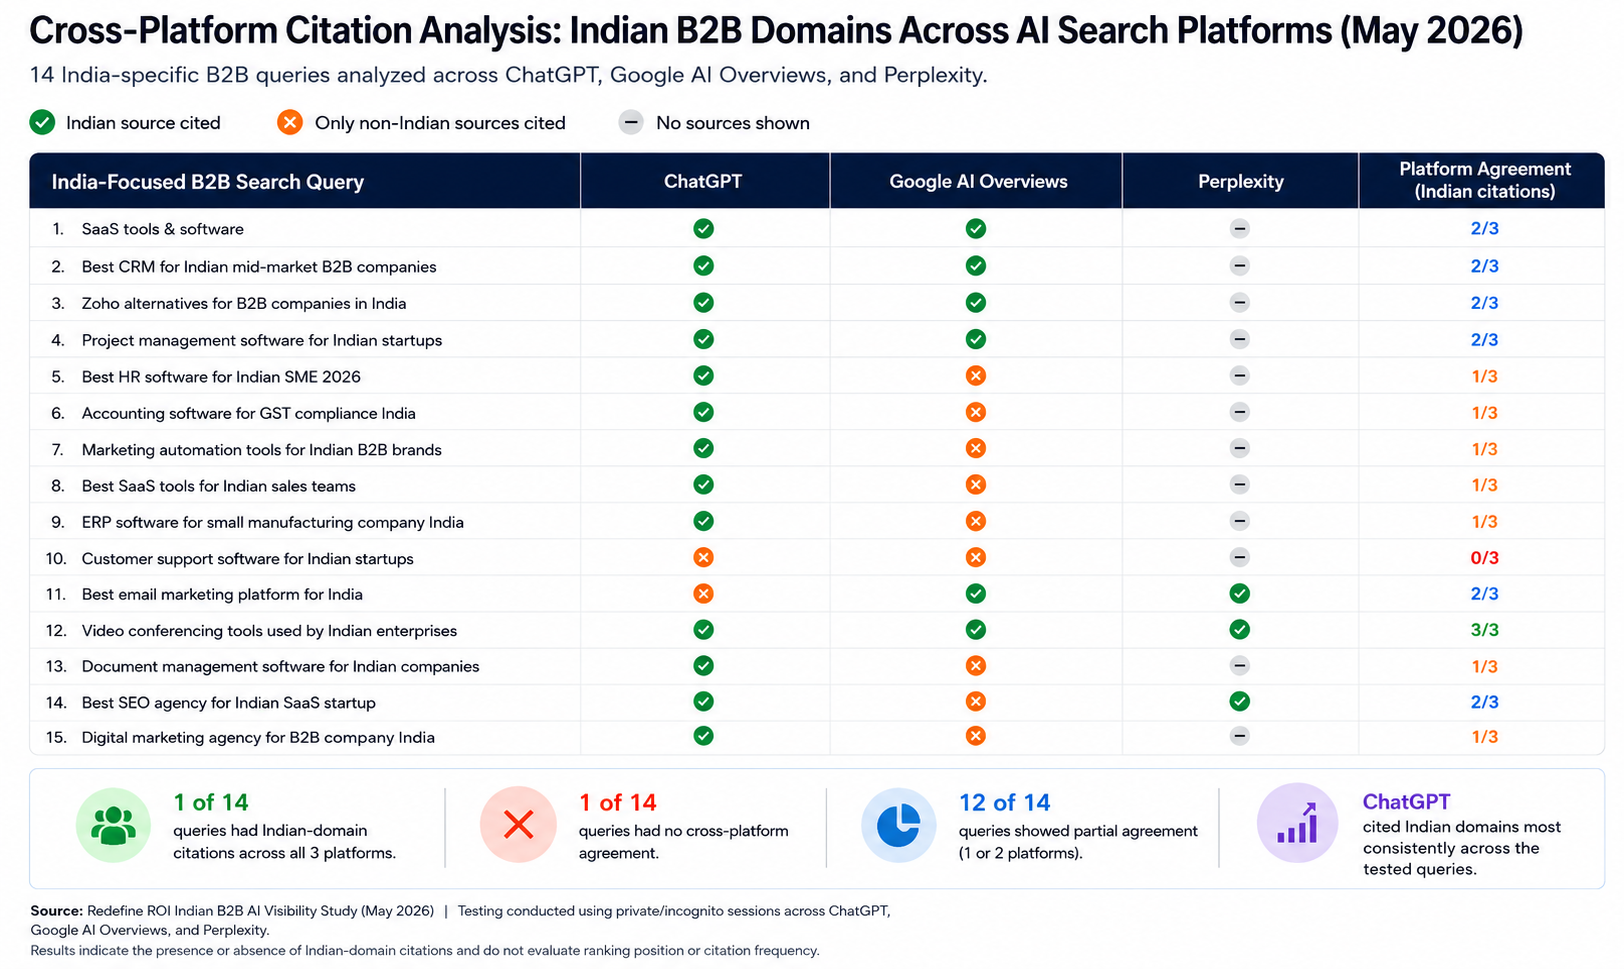Click Google orange X for Document management software row
The width and height of the screenshot is (1624, 969).
[x=976, y=666]
